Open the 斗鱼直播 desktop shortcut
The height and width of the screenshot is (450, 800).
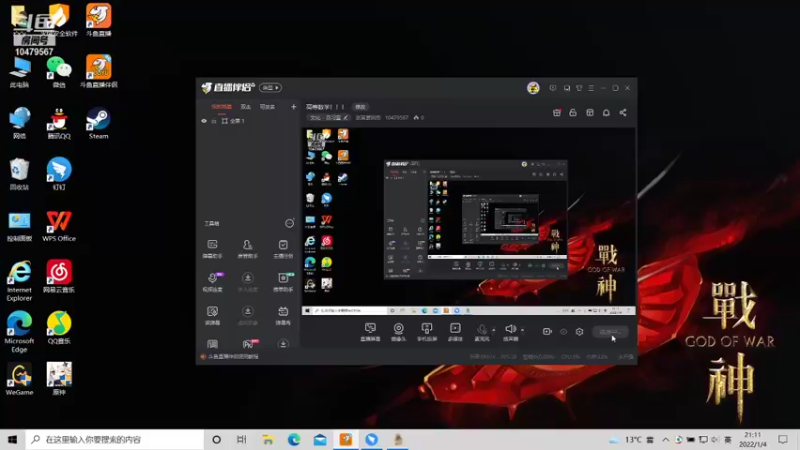(98, 19)
